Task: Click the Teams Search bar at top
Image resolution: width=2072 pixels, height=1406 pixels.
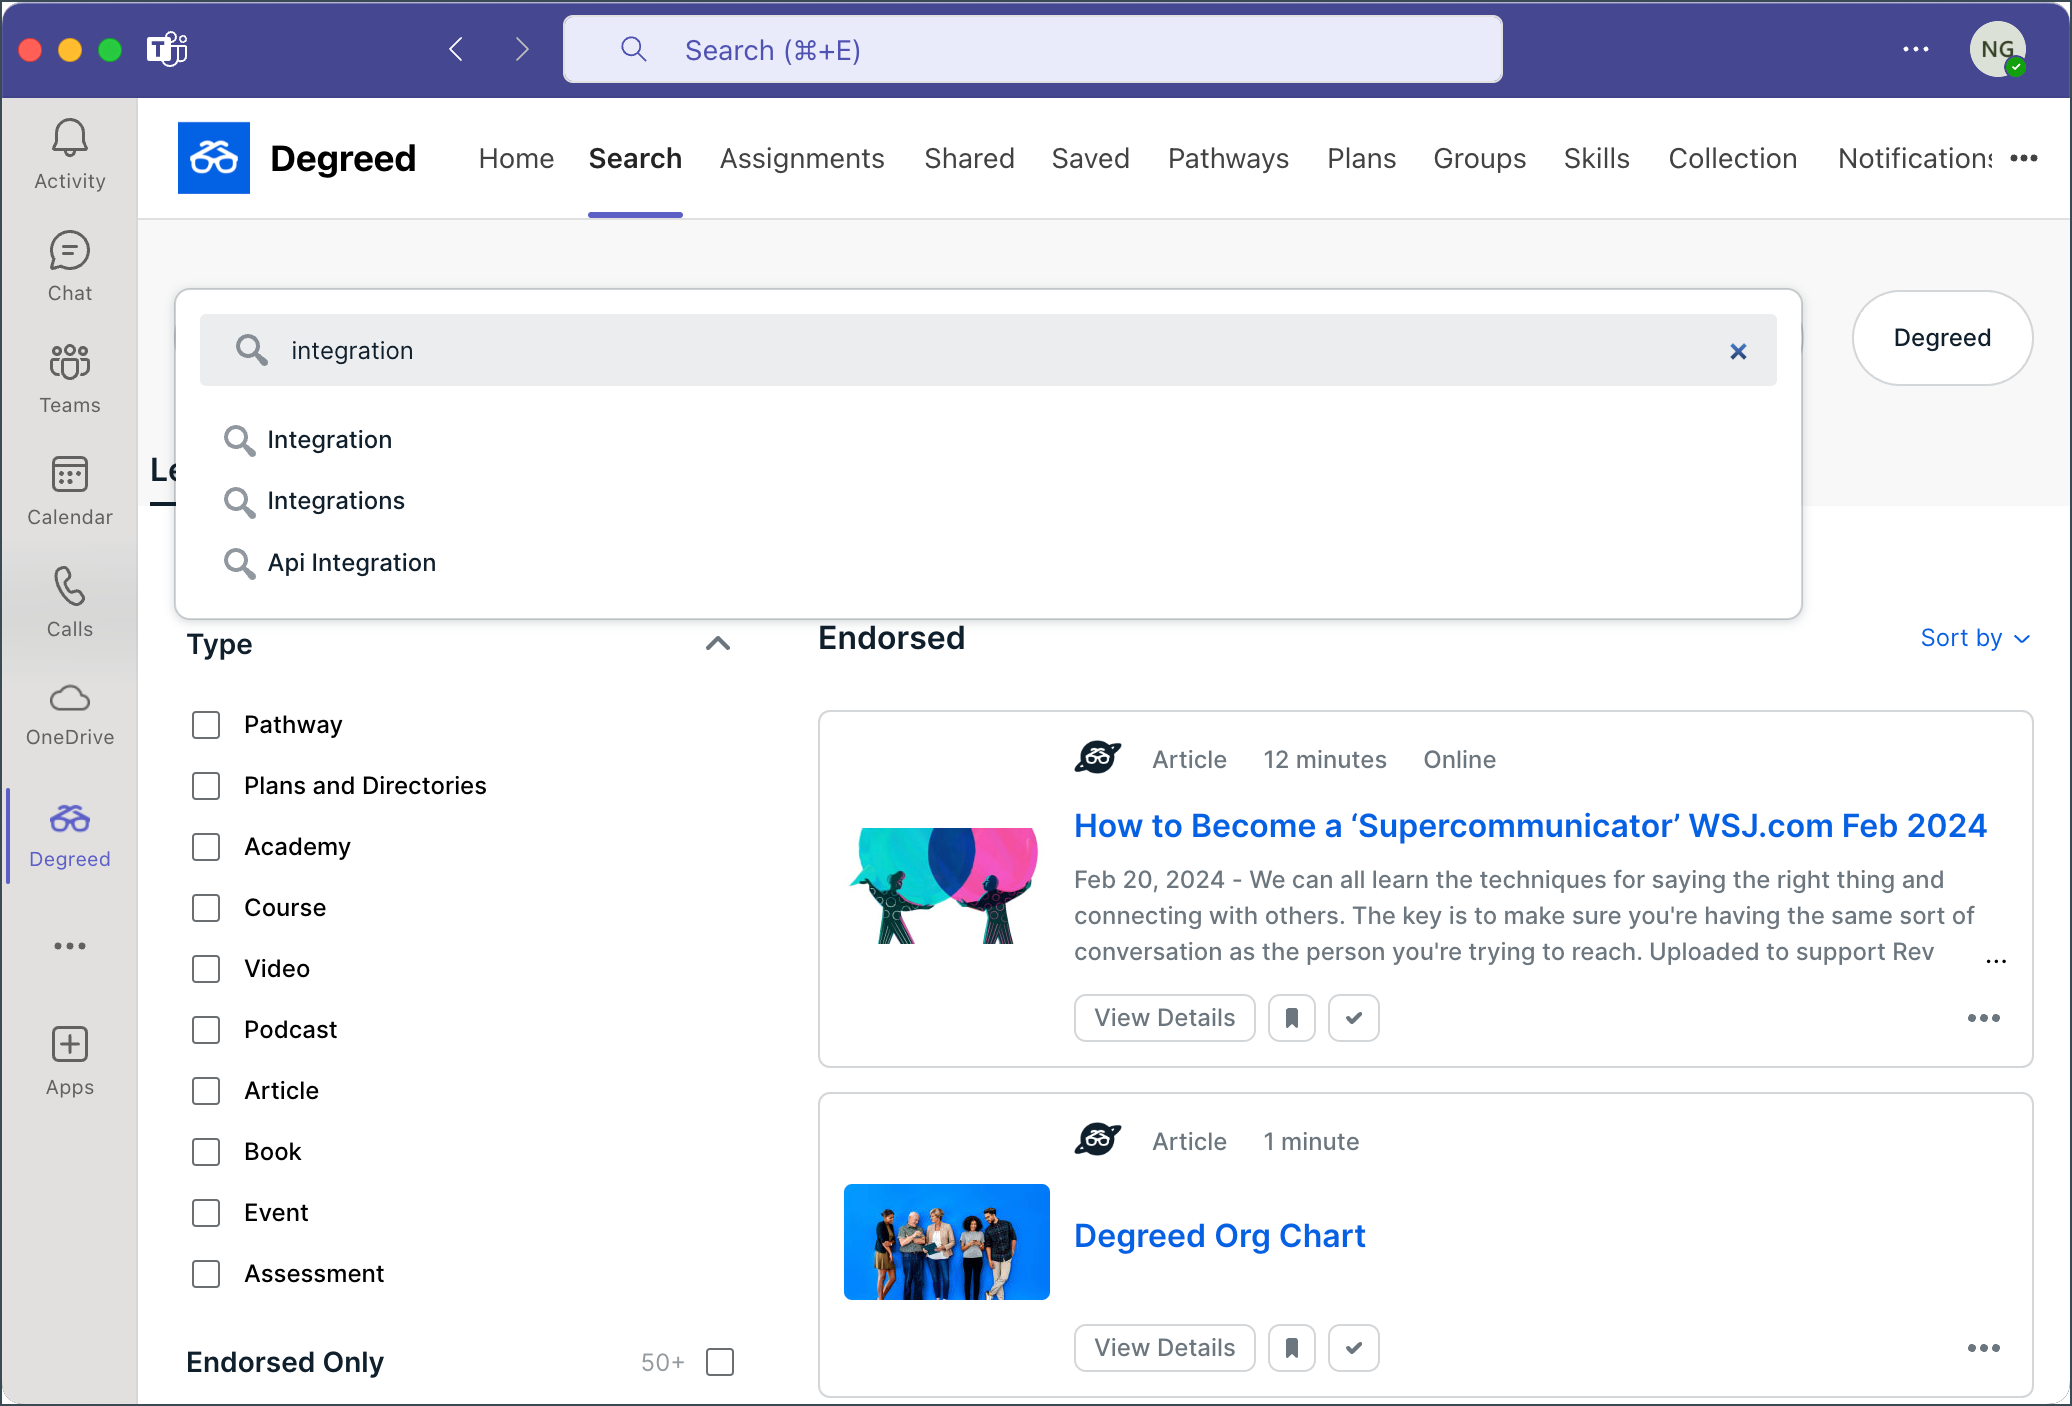Action: tap(1032, 49)
